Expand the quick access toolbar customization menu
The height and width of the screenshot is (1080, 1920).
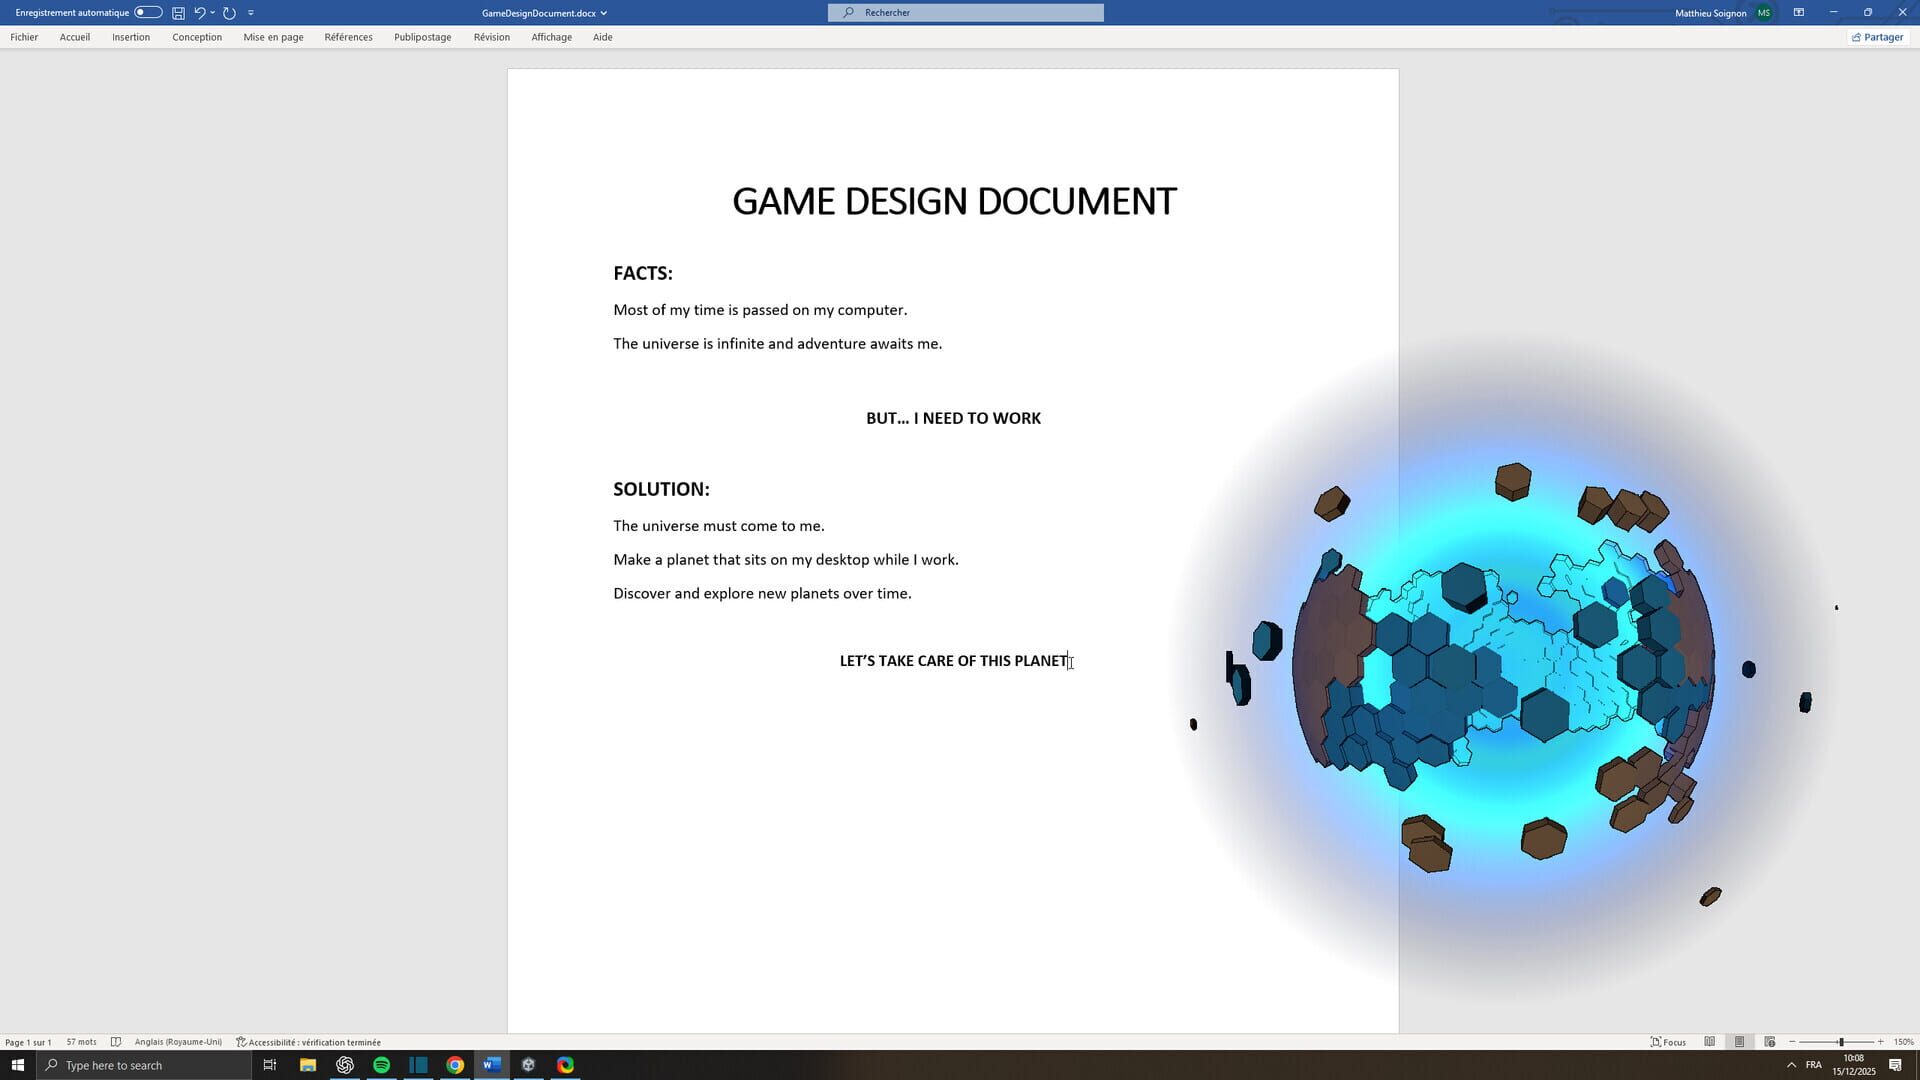coord(250,12)
